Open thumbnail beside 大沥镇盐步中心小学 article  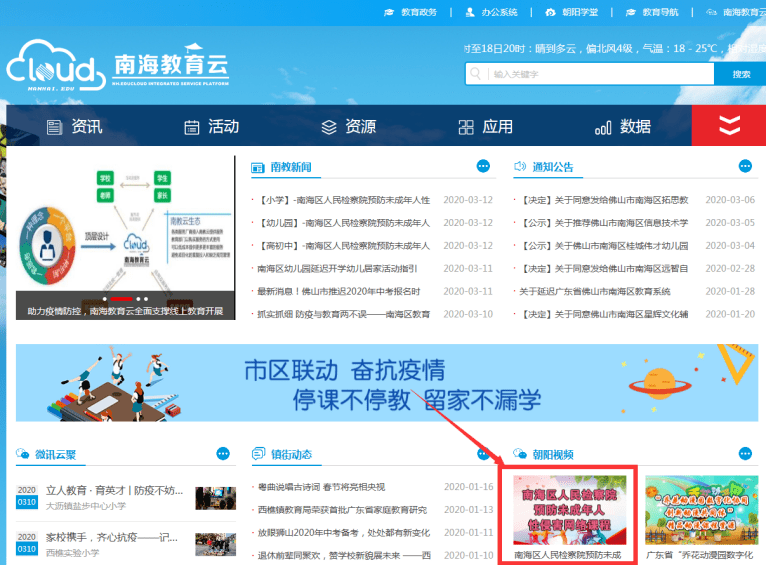tap(215, 498)
